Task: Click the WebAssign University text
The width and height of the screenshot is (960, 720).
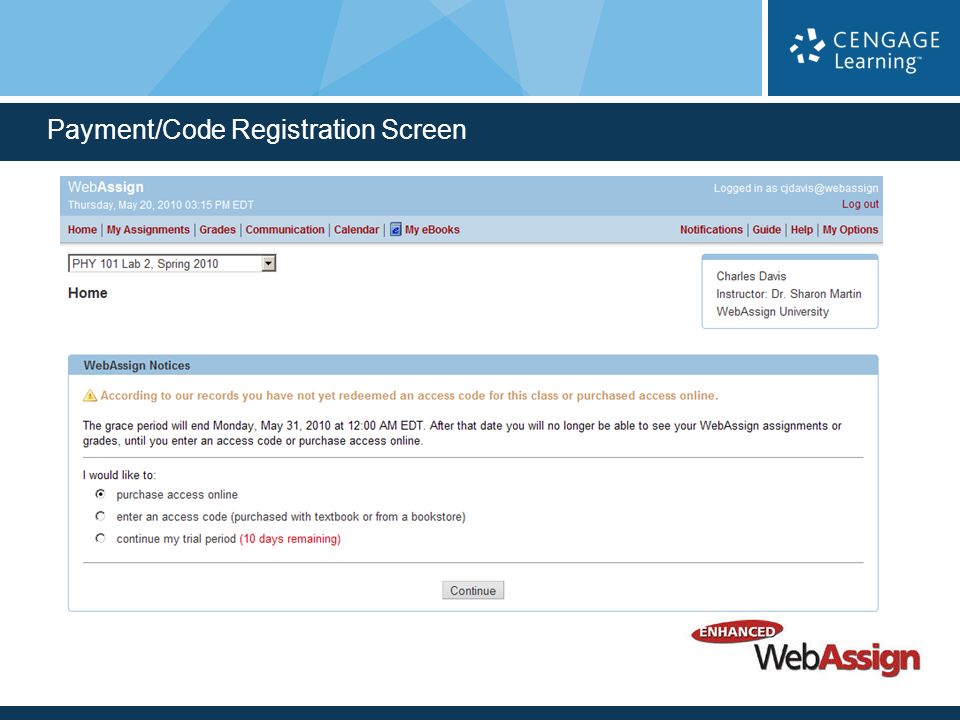Action: pyautogui.click(x=773, y=312)
